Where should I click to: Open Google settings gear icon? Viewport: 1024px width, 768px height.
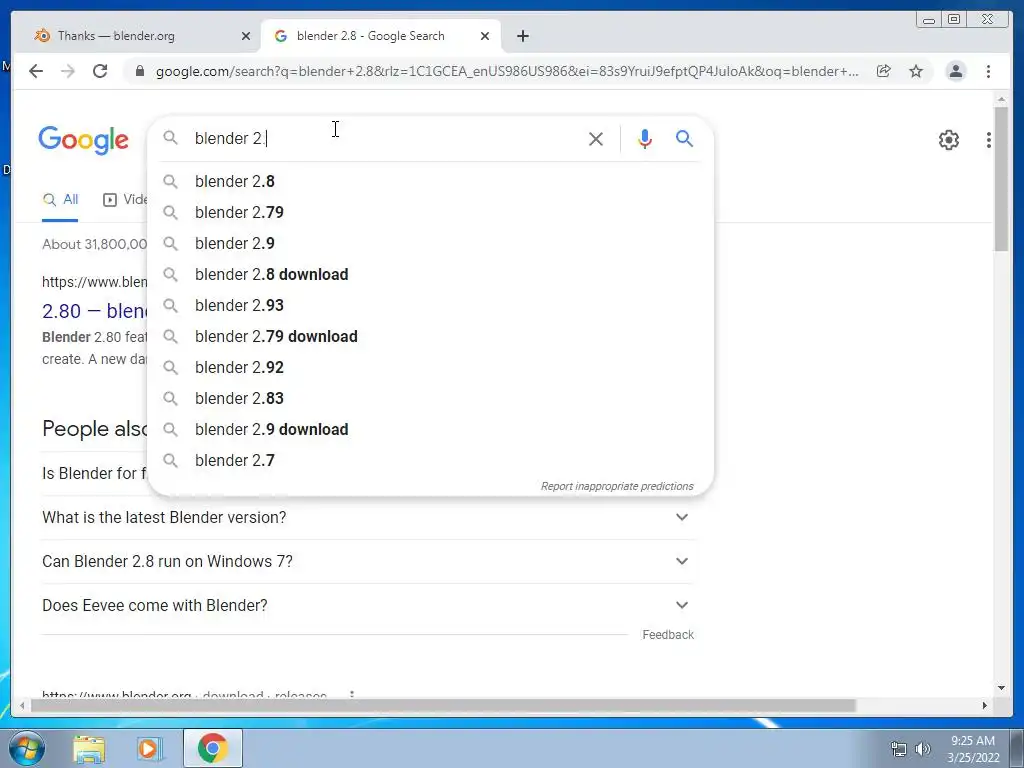coord(948,140)
